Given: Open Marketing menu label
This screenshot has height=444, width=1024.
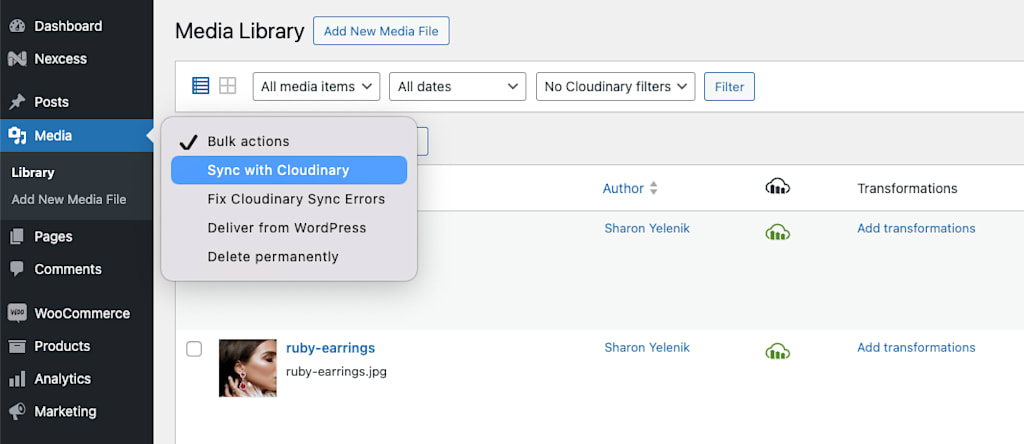Looking at the screenshot, I should [x=65, y=411].
